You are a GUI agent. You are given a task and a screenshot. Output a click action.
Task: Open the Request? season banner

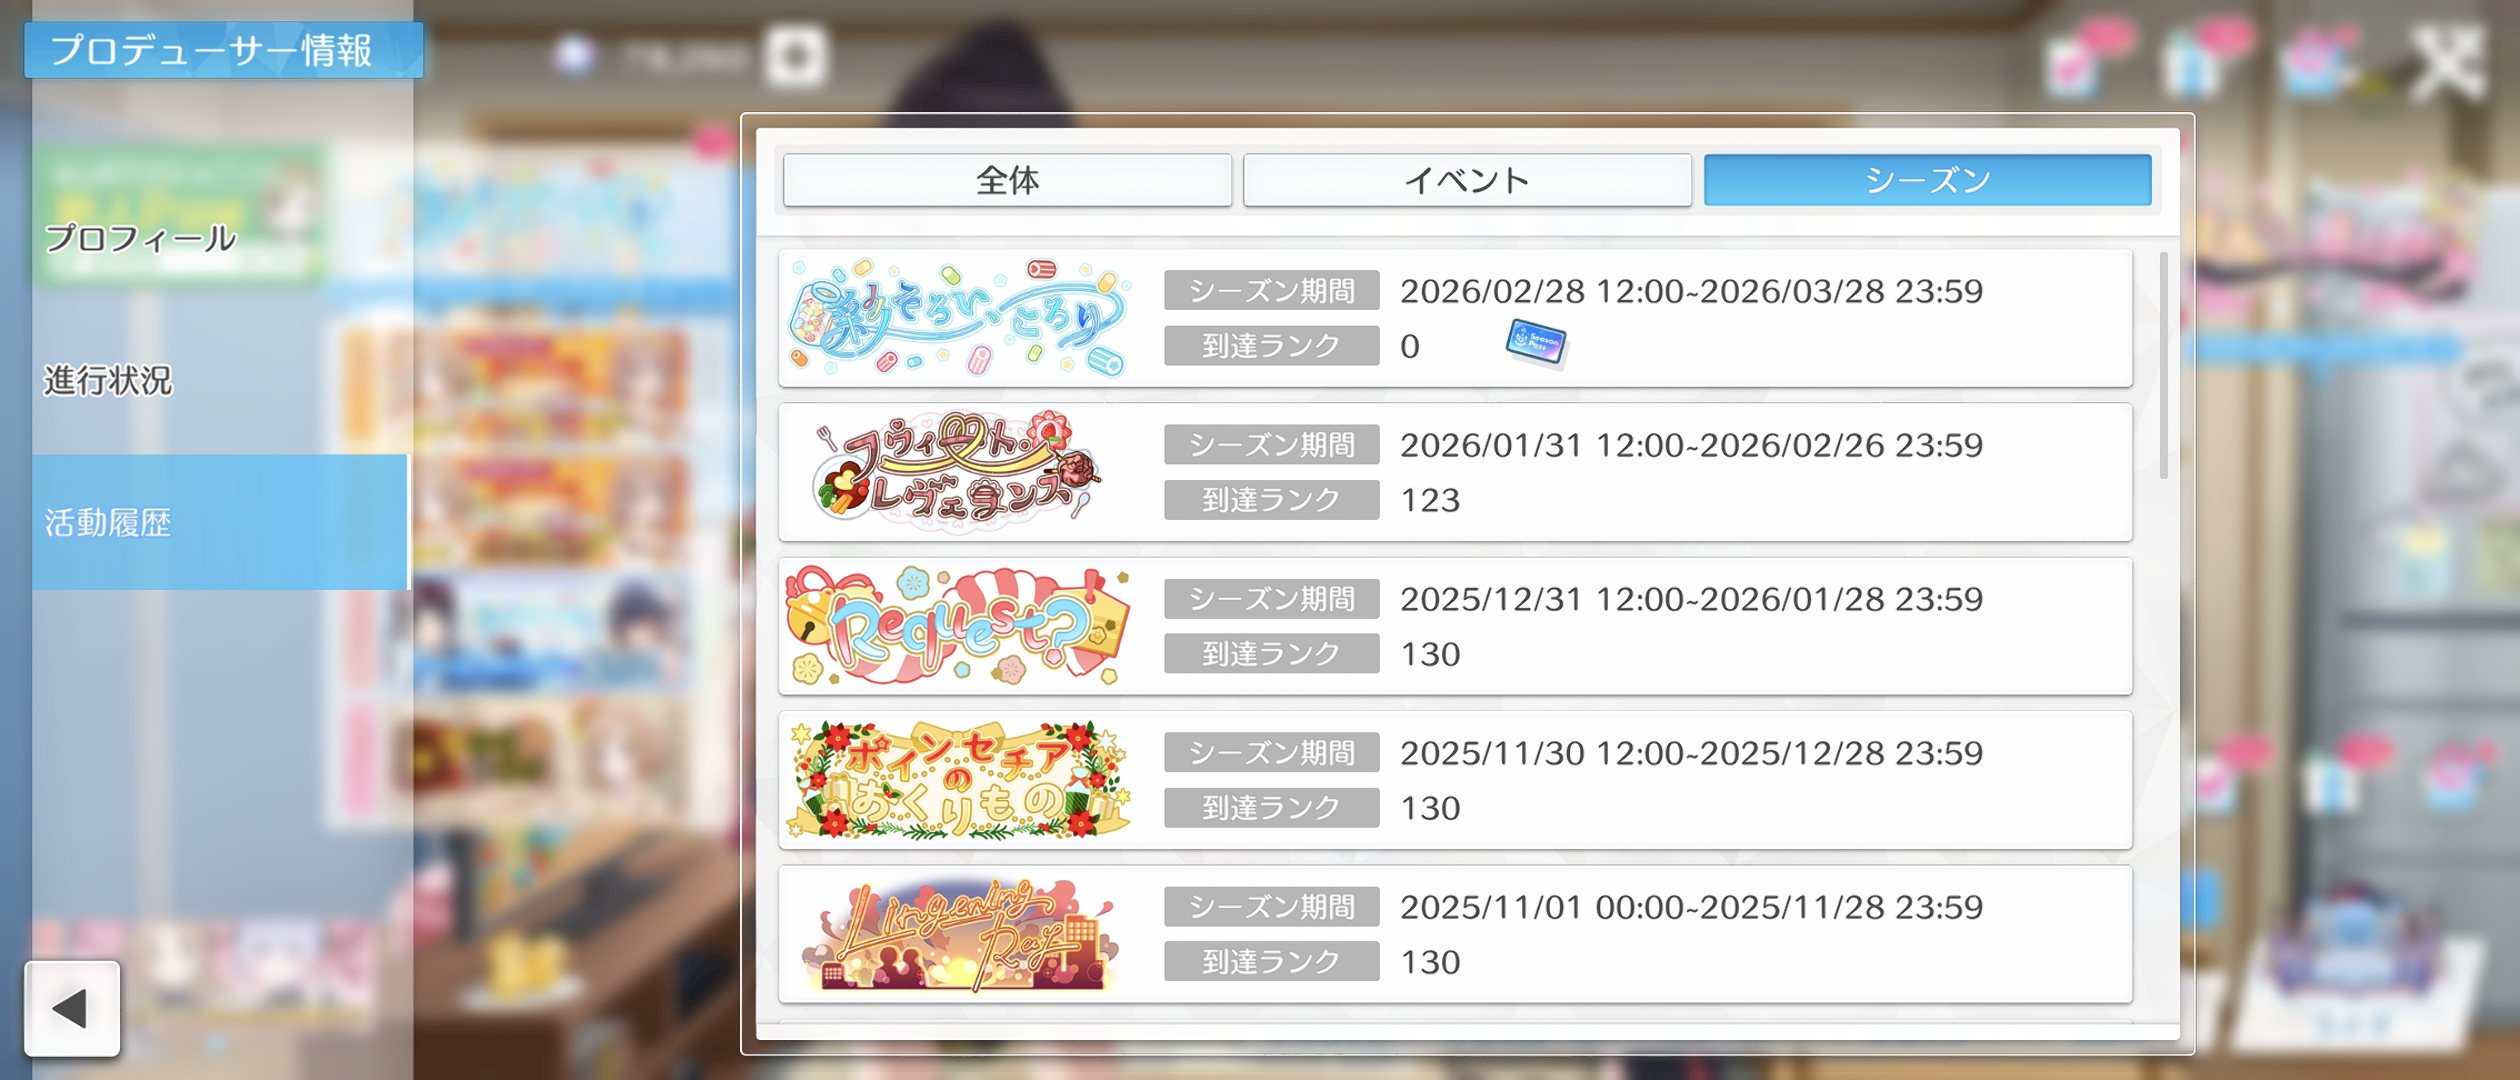point(958,626)
